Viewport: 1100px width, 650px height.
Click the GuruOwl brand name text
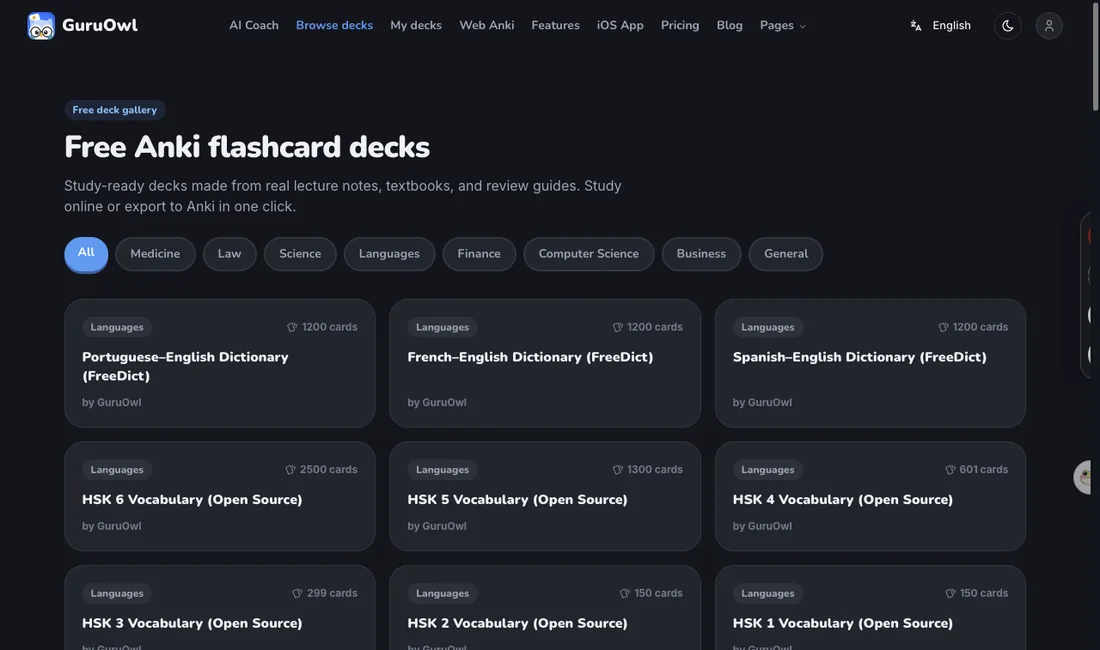pos(100,25)
